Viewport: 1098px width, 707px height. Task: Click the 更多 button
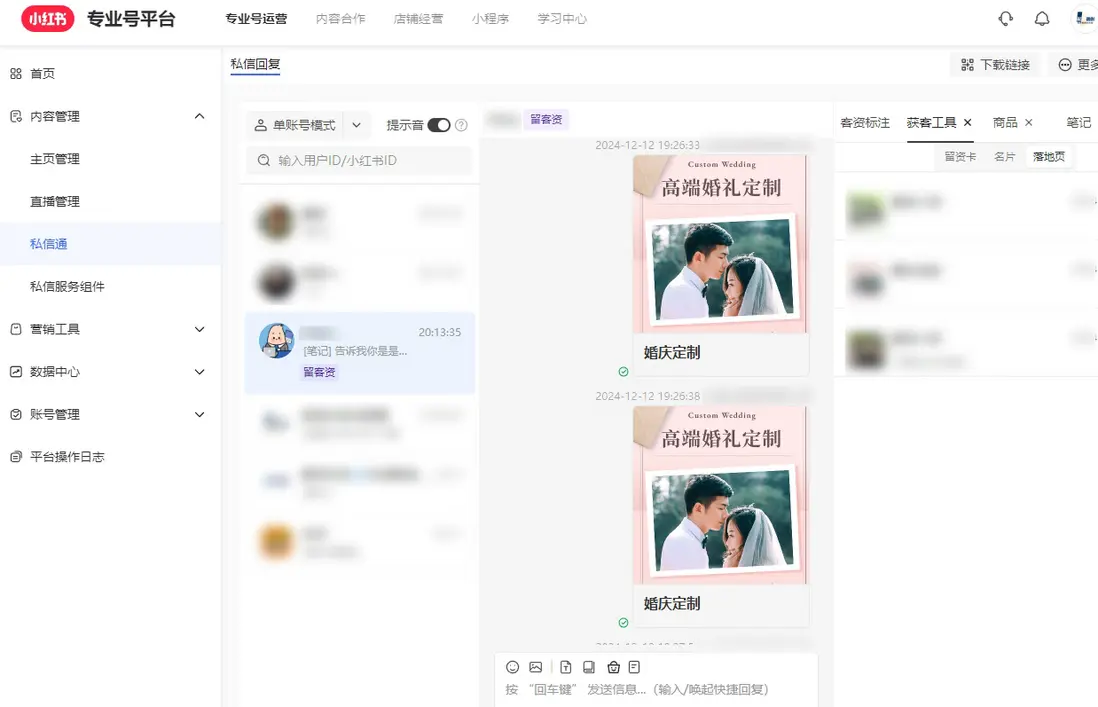click(1074, 64)
